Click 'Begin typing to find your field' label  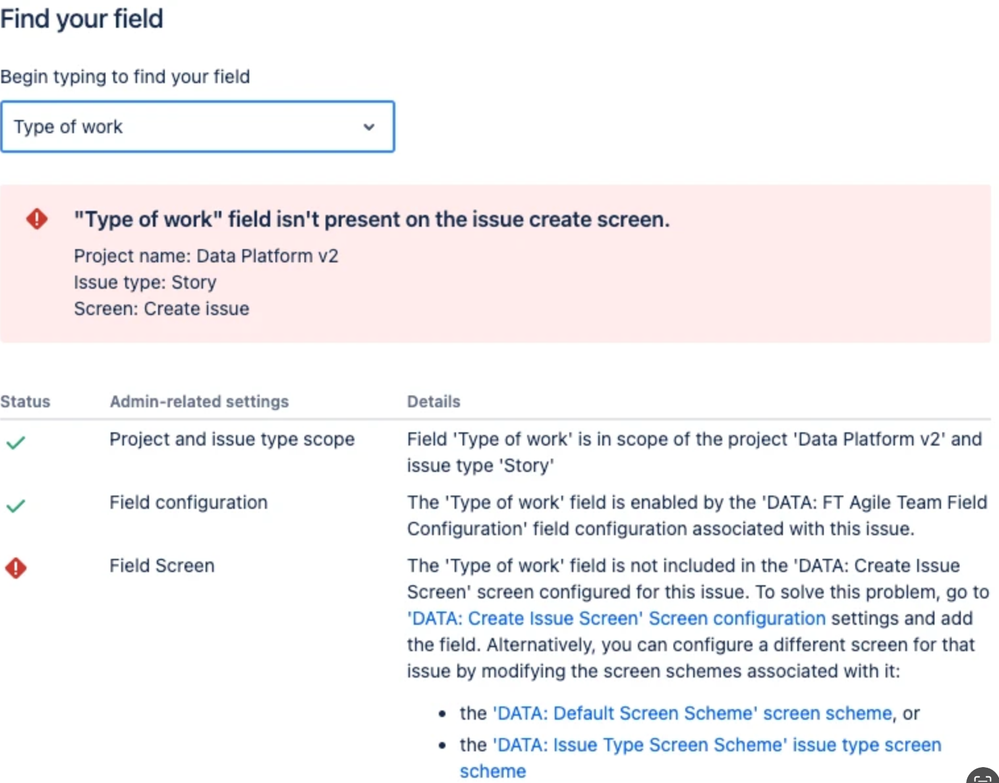125,77
